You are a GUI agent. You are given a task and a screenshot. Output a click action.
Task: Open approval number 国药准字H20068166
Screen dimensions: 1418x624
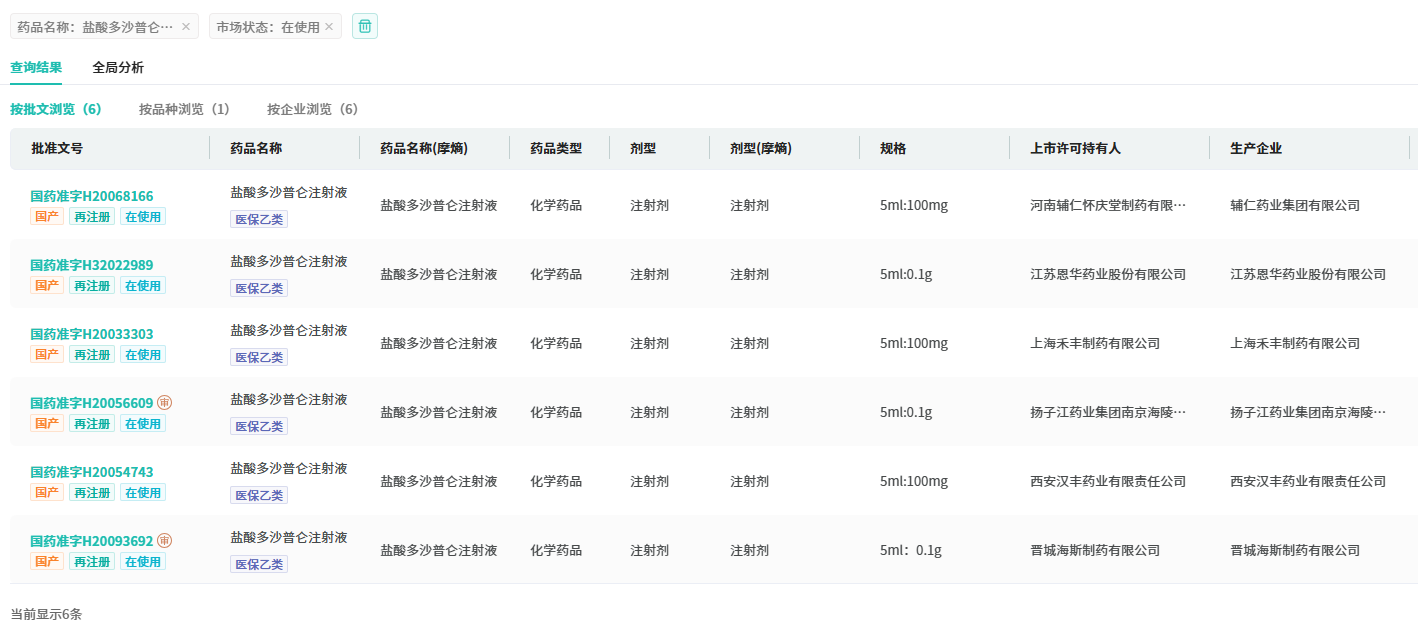pos(92,196)
